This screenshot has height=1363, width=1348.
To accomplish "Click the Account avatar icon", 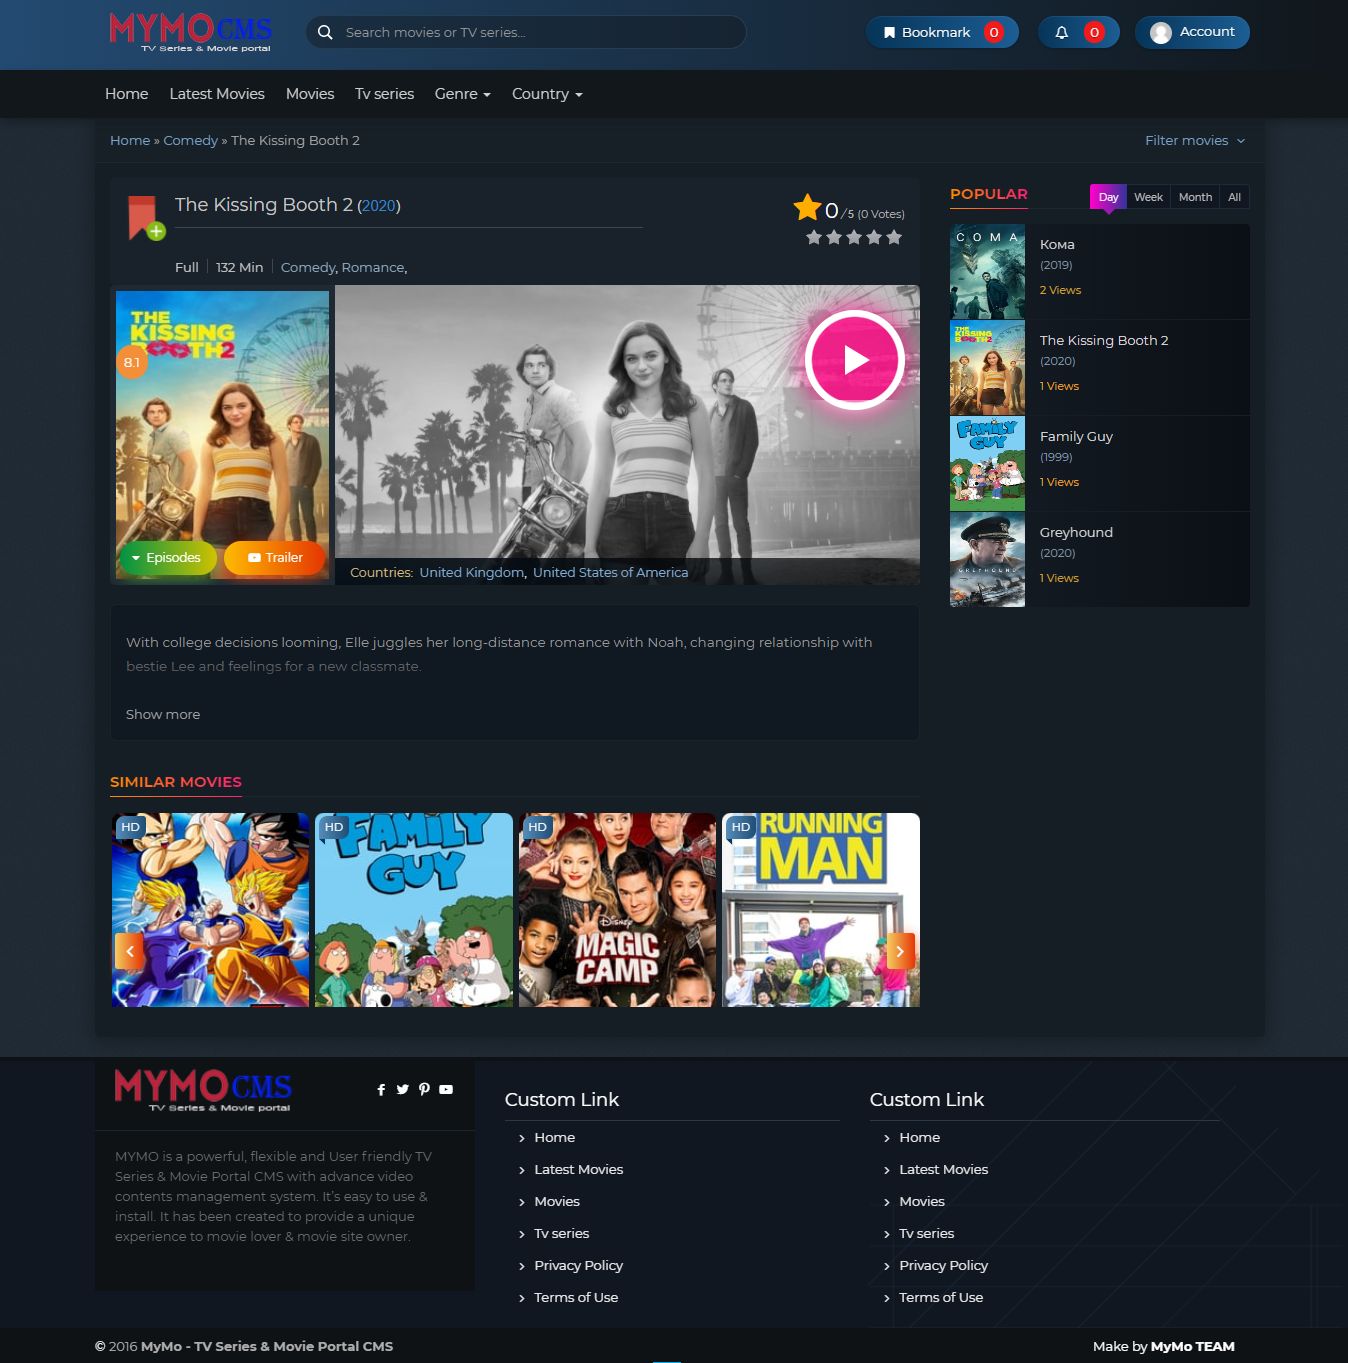I will pyautogui.click(x=1161, y=33).
